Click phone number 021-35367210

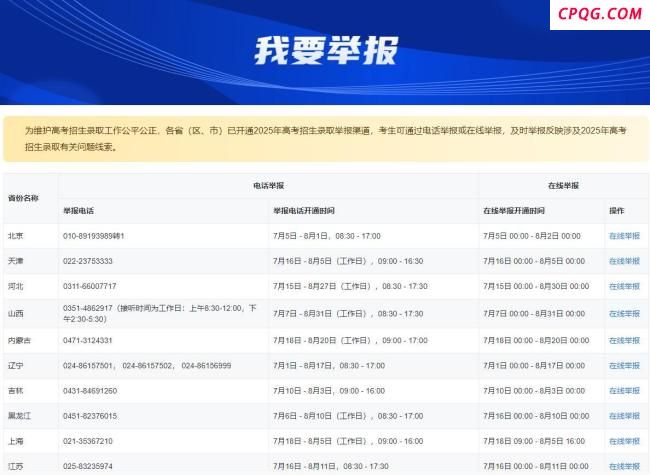87,441
